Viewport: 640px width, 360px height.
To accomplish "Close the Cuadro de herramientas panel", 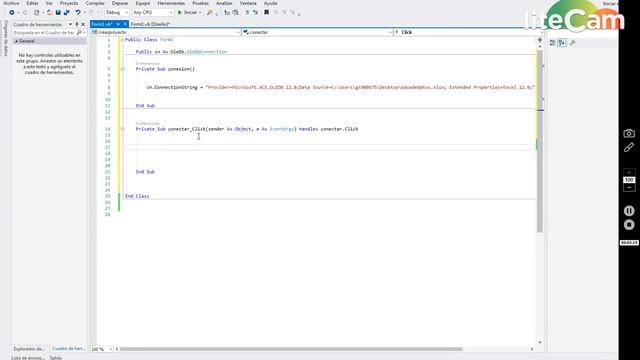I will (x=83, y=24).
